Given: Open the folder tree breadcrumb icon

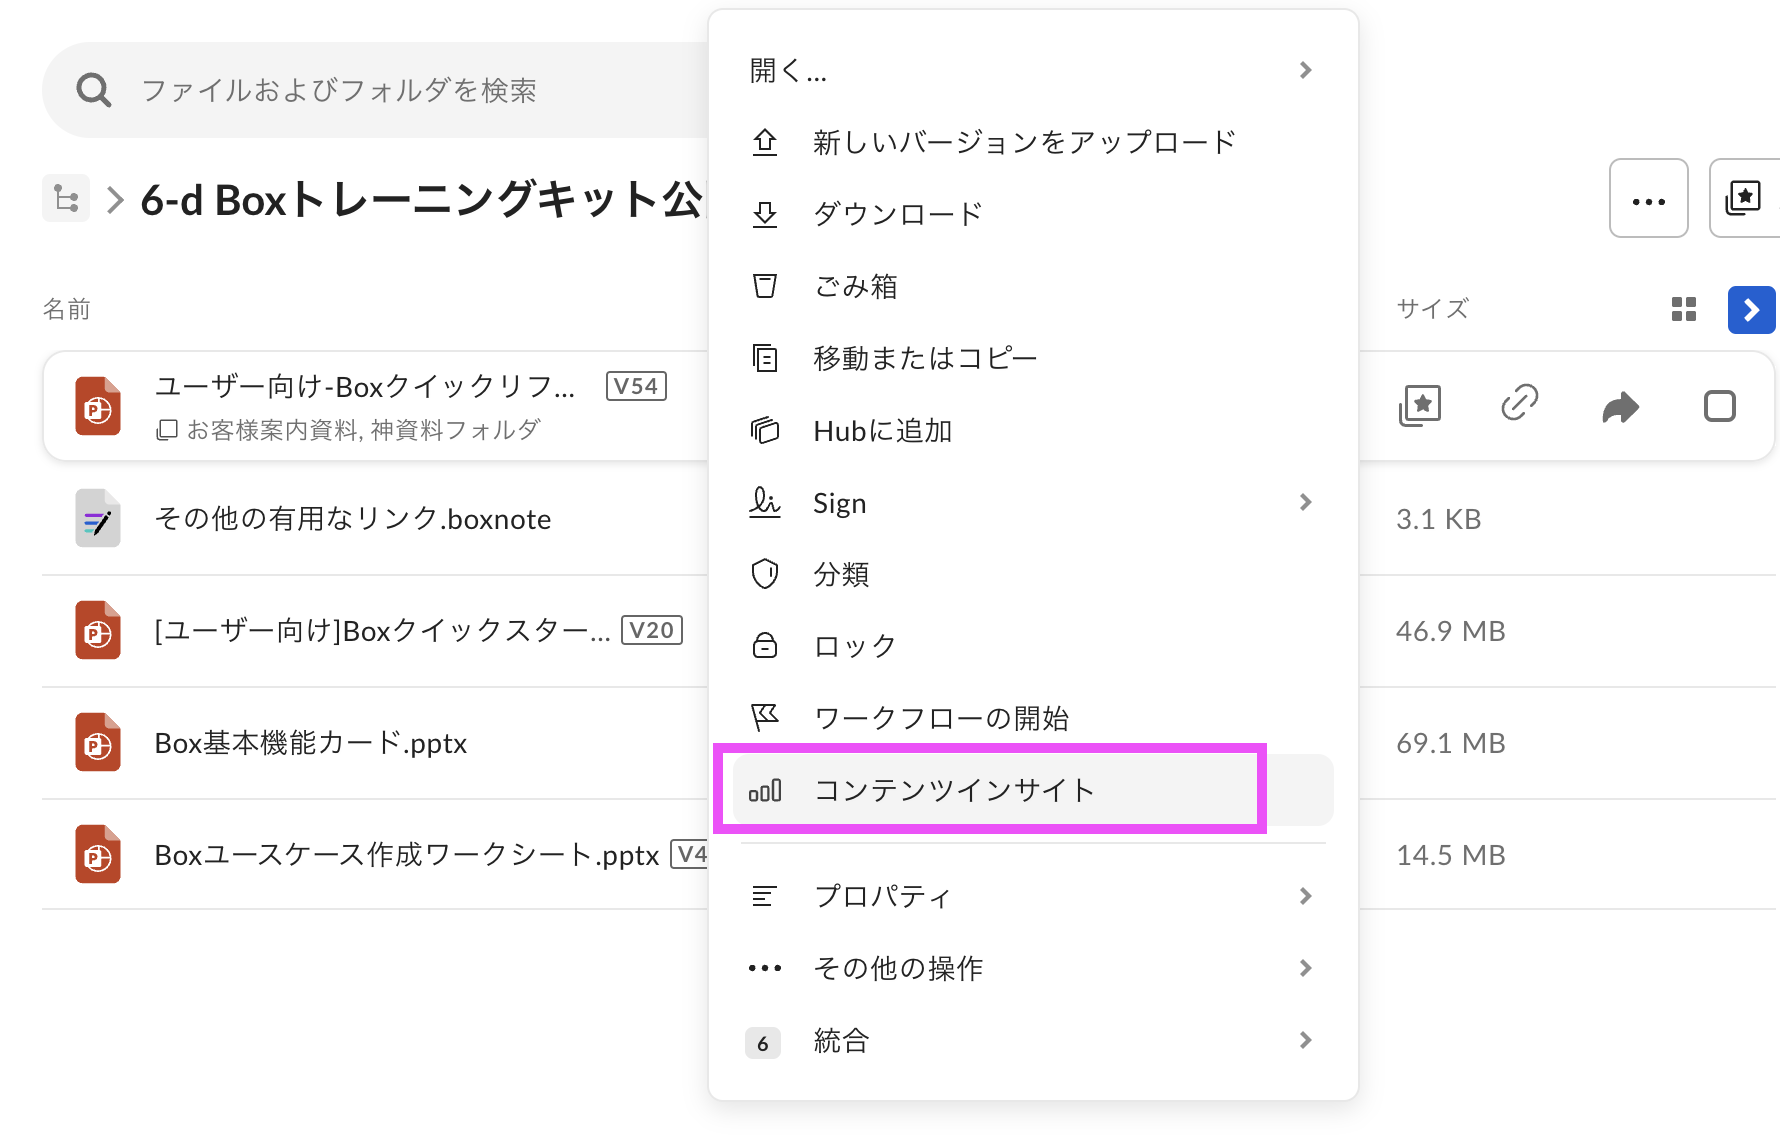Looking at the screenshot, I should pos(66,198).
